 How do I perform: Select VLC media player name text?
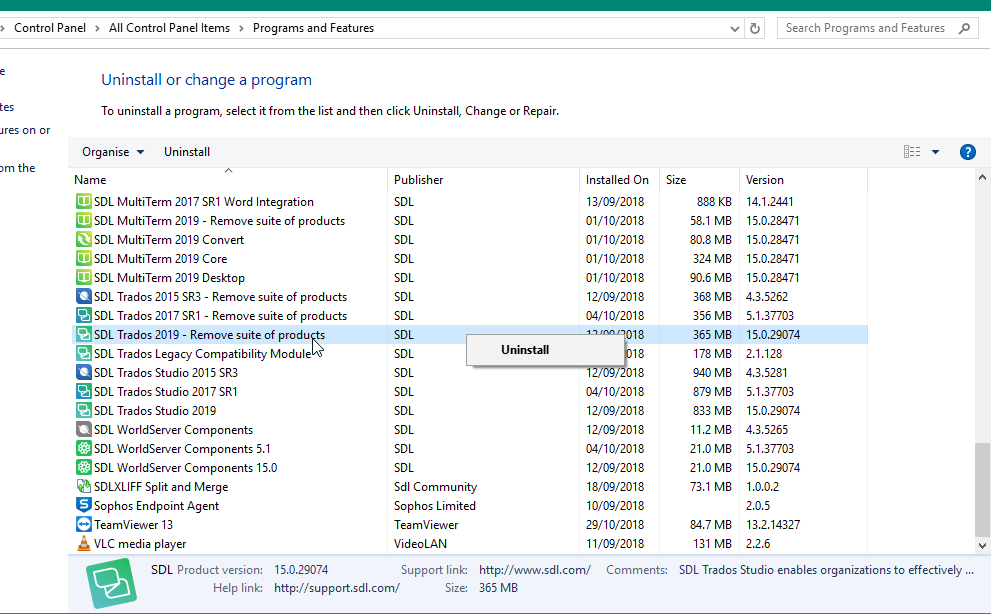pos(140,543)
